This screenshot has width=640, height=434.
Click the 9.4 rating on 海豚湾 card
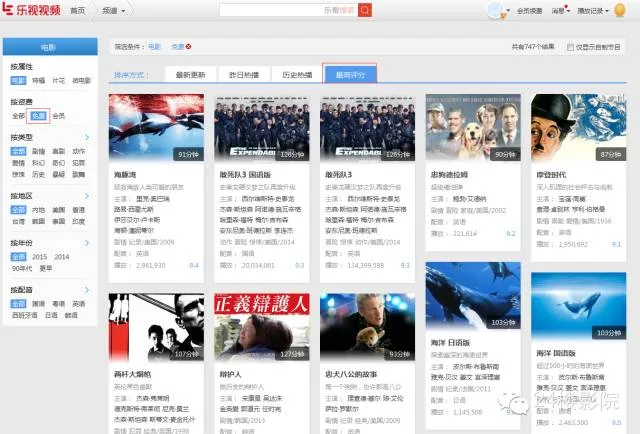[194, 265]
